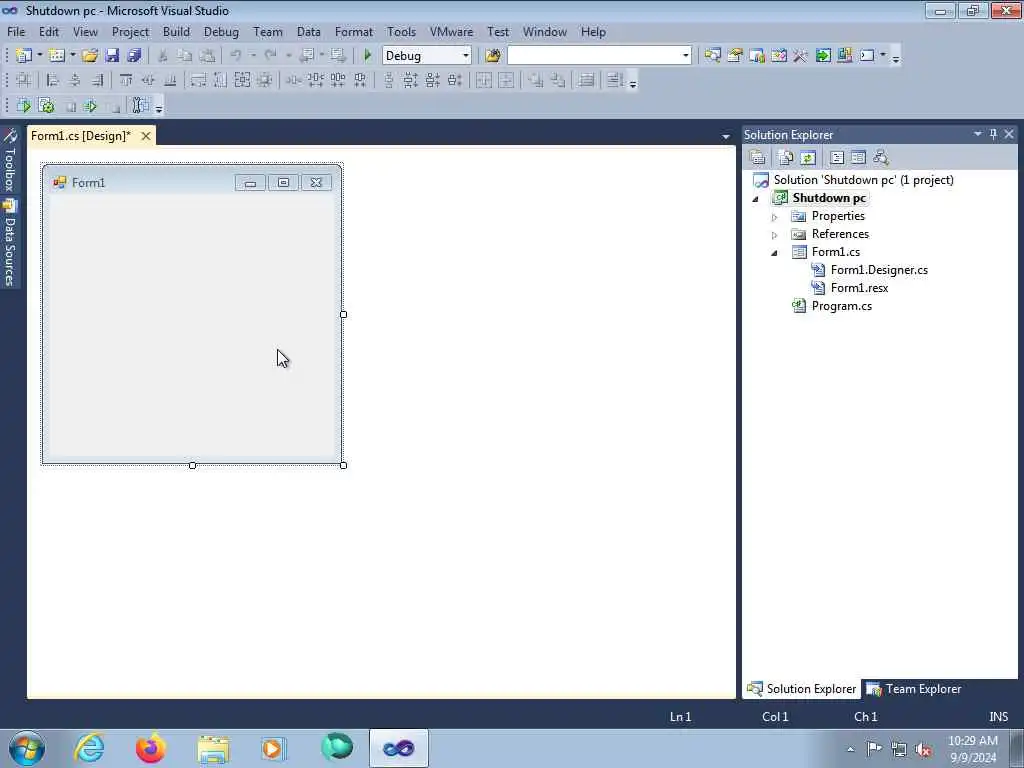Click the Send to Back layout icon
This screenshot has width=1024, height=768.
pyautogui.click(x=558, y=80)
